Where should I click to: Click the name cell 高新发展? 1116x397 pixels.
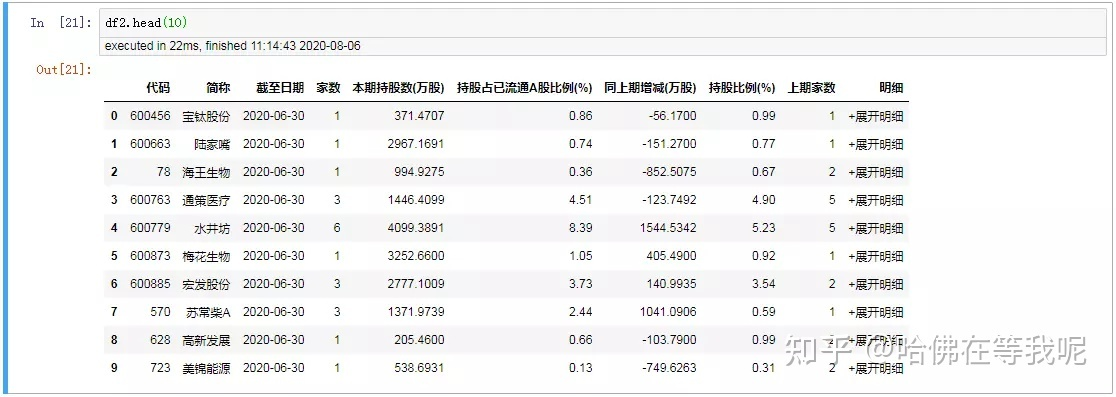(x=206, y=340)
